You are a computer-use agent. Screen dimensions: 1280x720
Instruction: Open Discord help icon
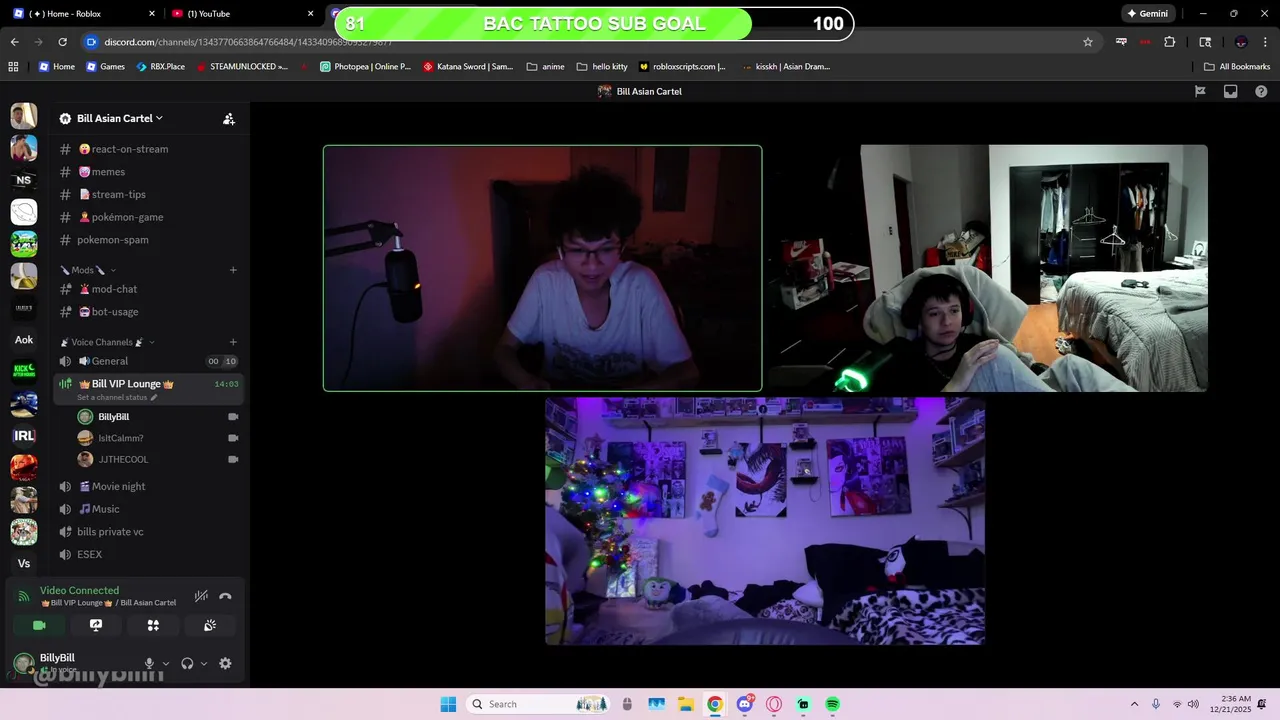tap(1261, 91)
